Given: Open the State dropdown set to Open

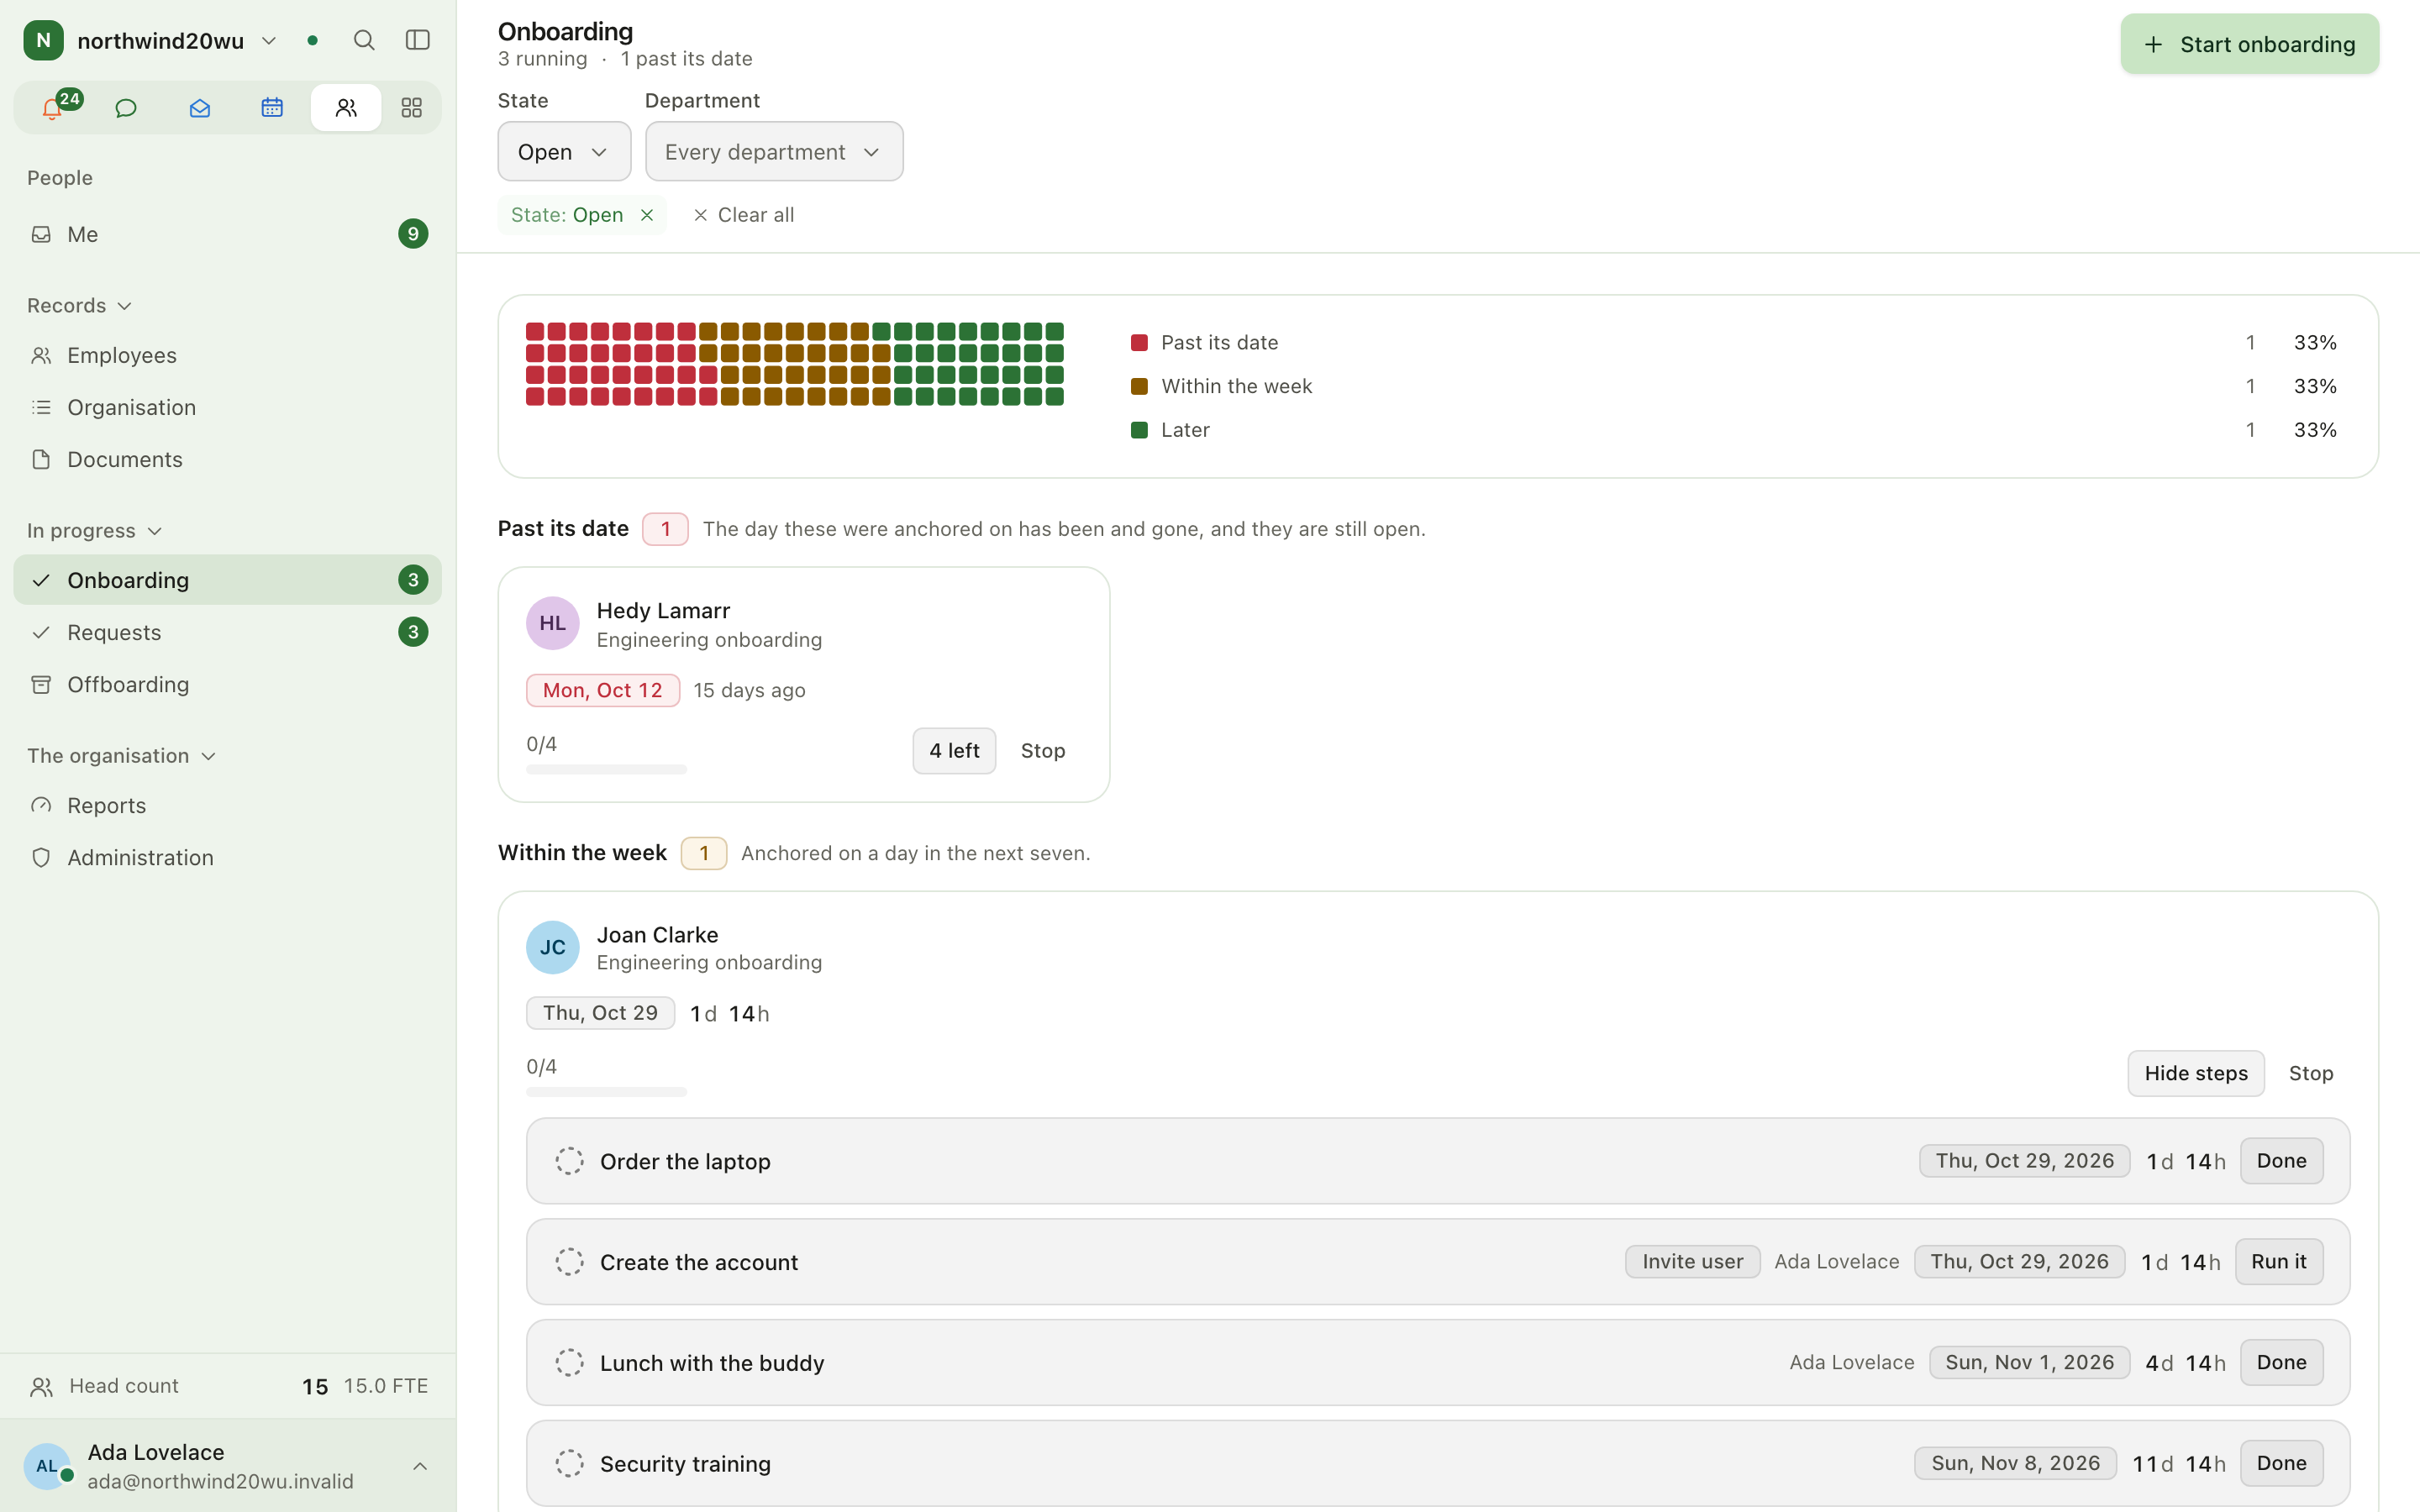Looking at the screenshot, I should 564,152.
